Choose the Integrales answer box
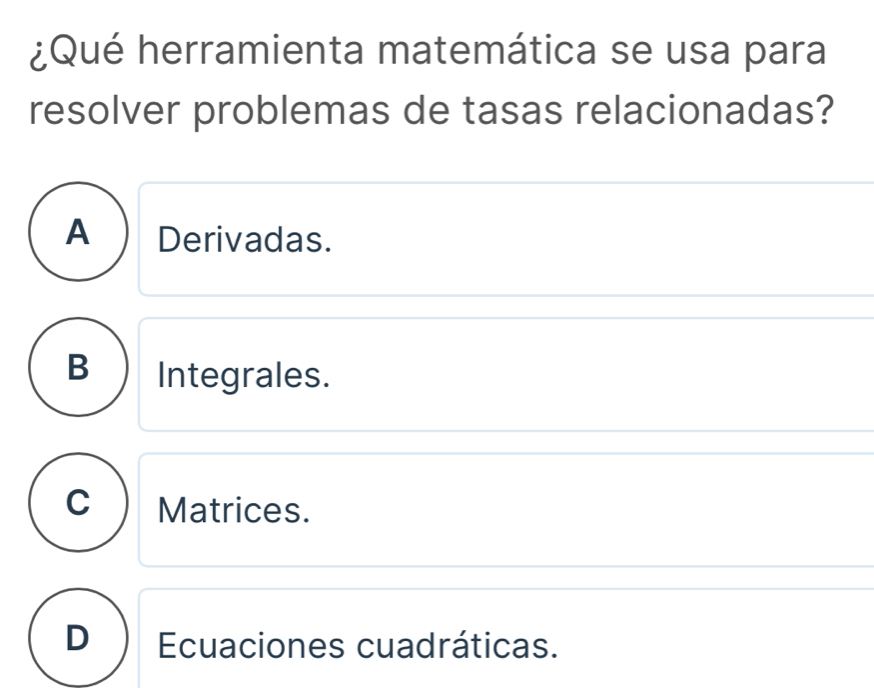Image resolution: width=874 pixels, height=688 pixels. (505, 375)
